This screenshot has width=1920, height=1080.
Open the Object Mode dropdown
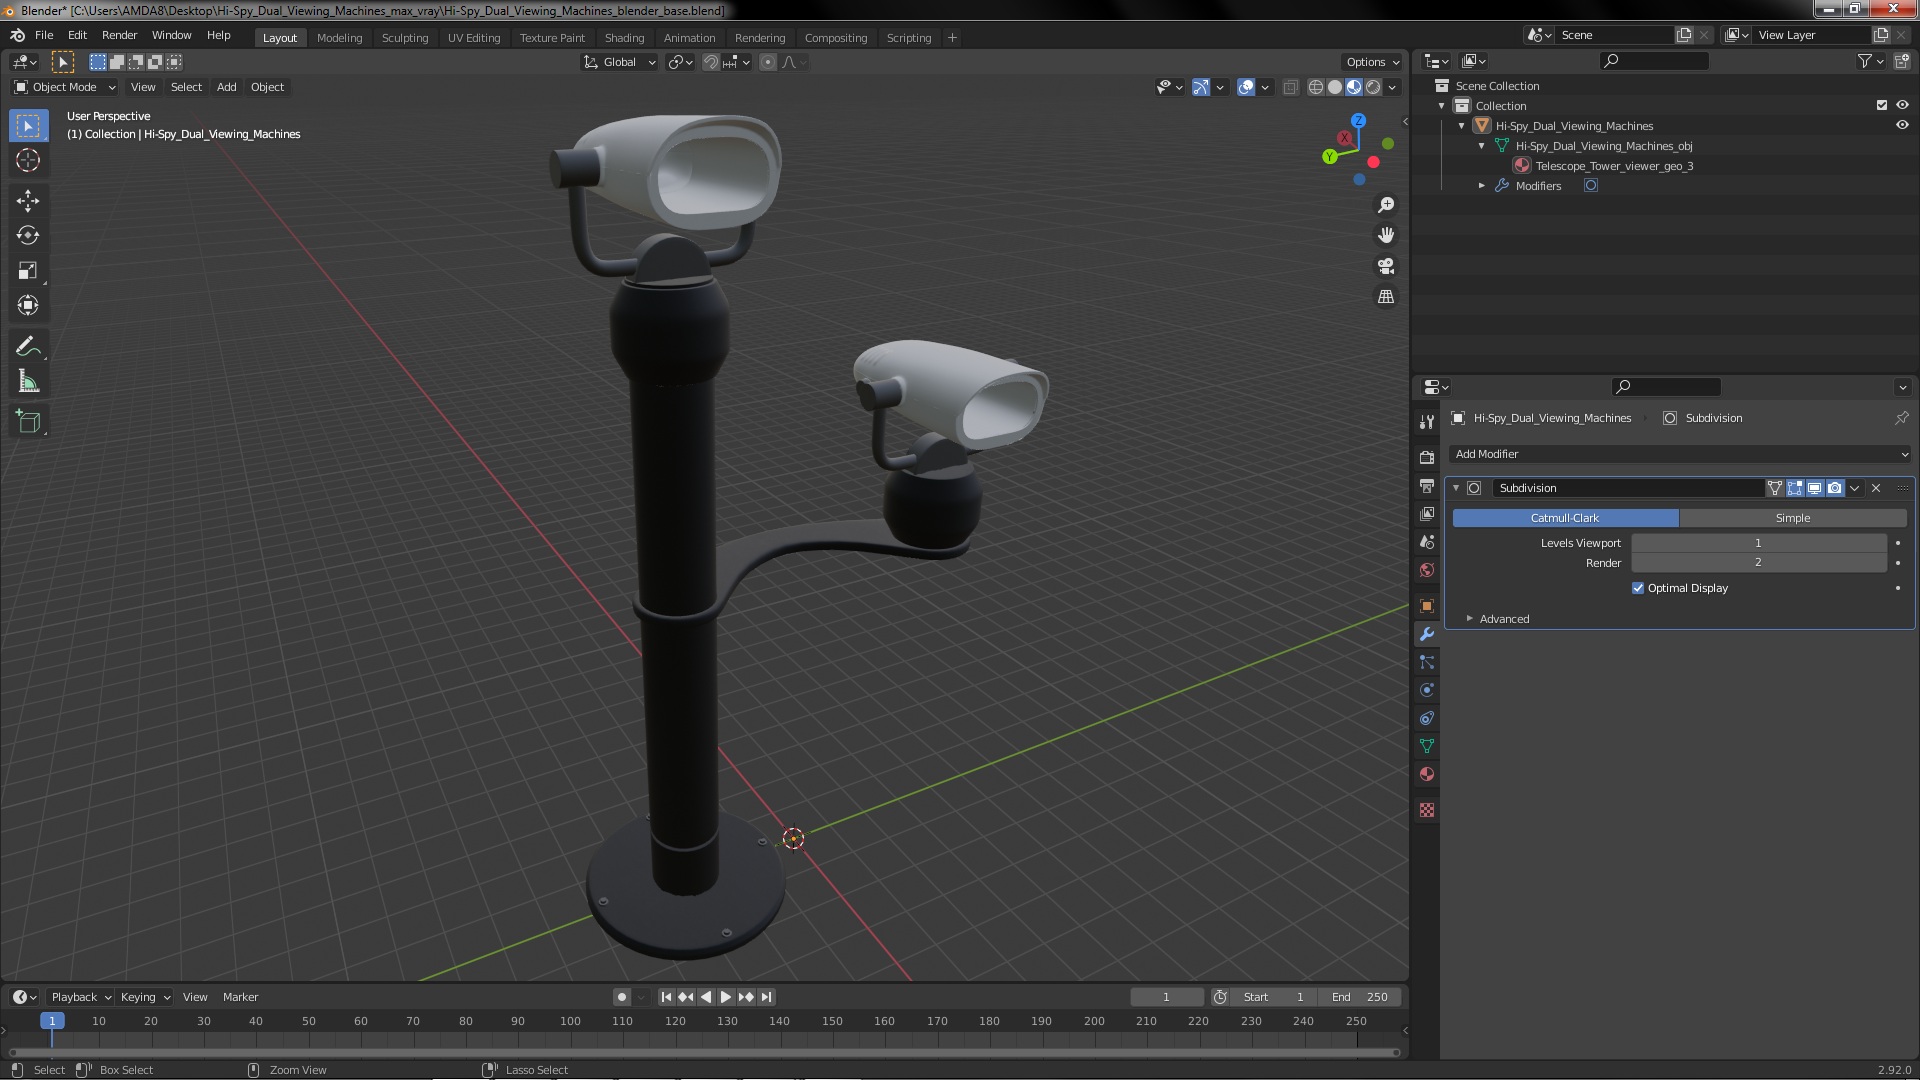point(65,87)
